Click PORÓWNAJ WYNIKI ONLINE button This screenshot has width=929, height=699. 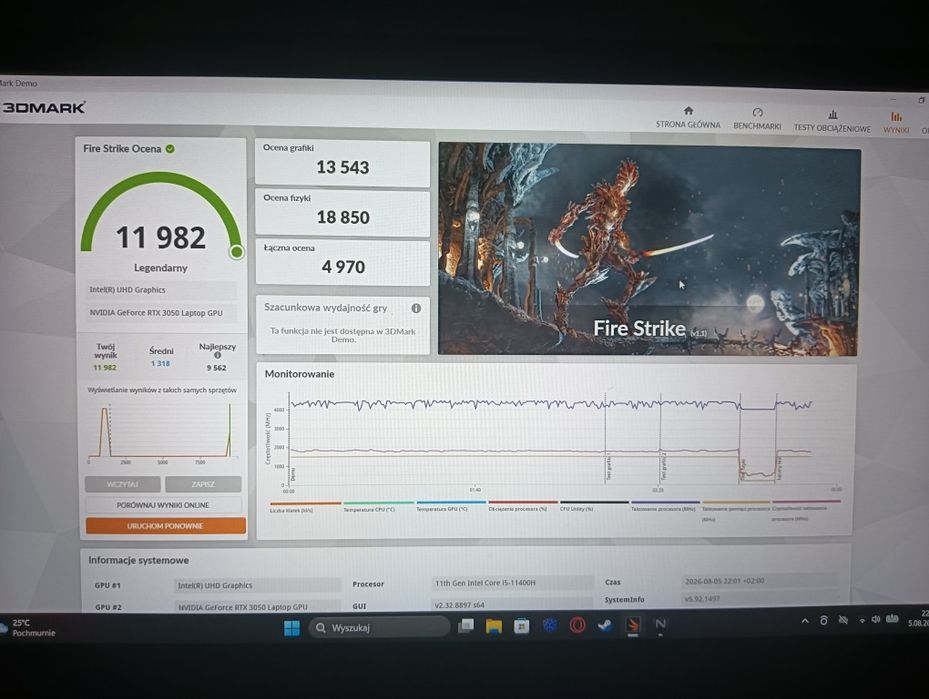163,505
